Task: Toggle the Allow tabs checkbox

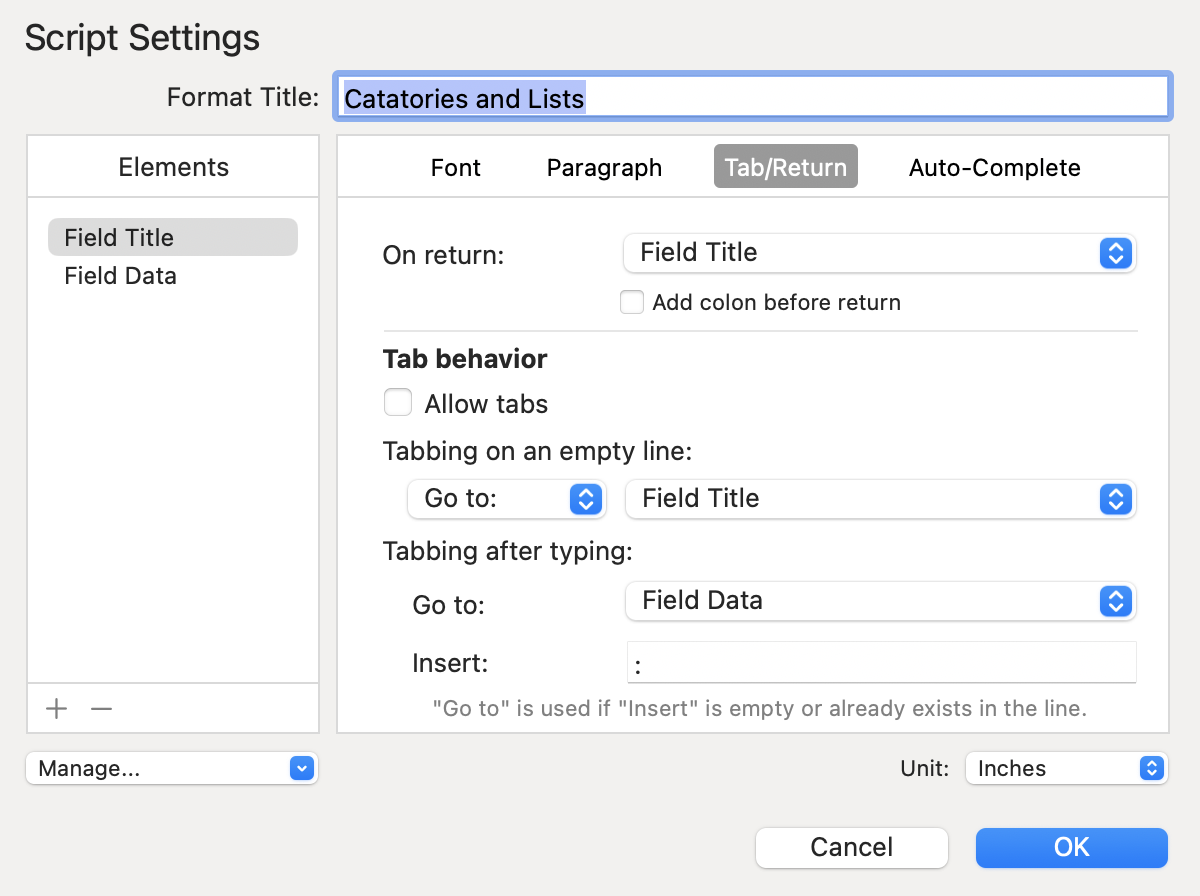Action: (x=398, y=403)
